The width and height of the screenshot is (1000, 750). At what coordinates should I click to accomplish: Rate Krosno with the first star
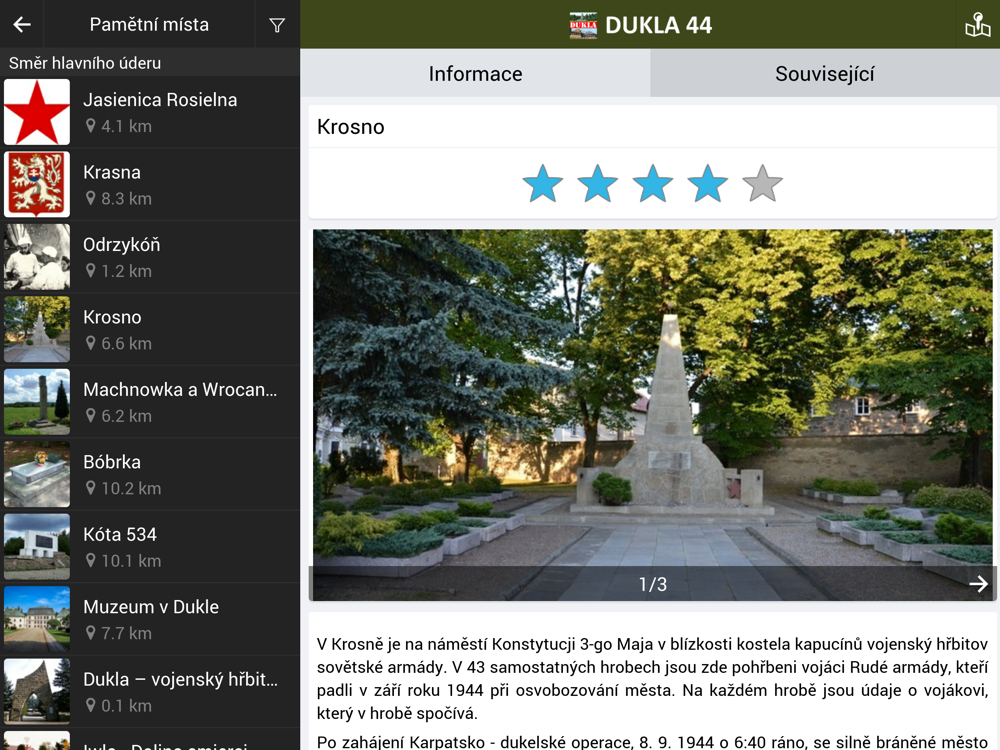543,184
